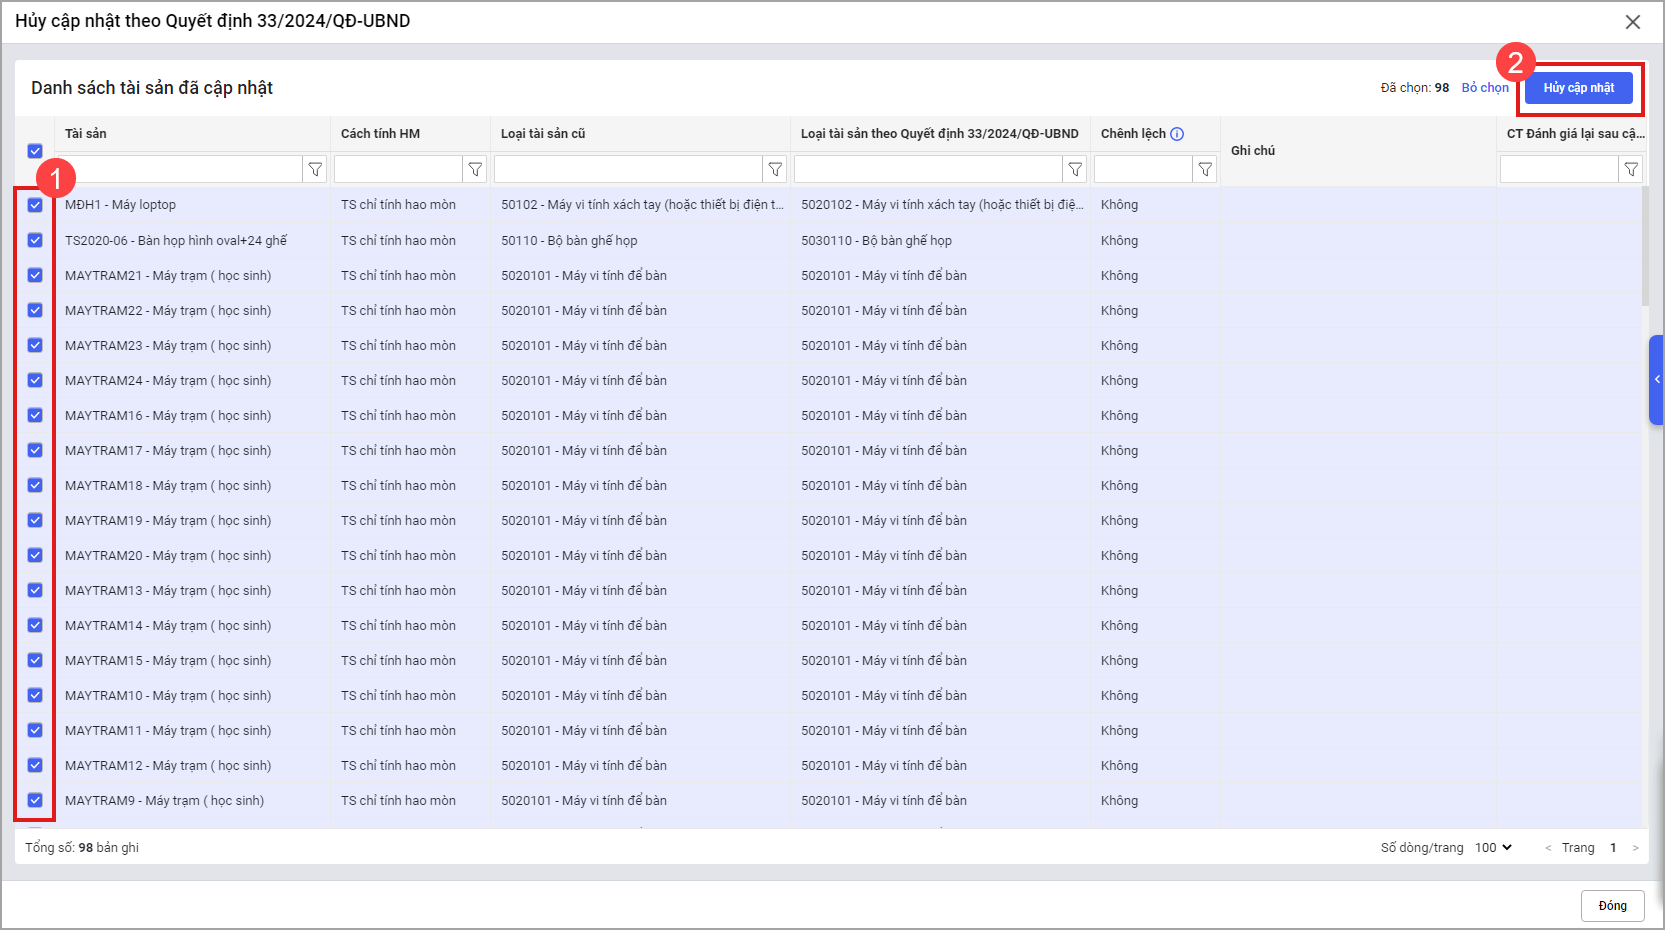Click filter icon in Cách tính HM column
Screen dimensions: 1665x930
[x=475, y=170]
